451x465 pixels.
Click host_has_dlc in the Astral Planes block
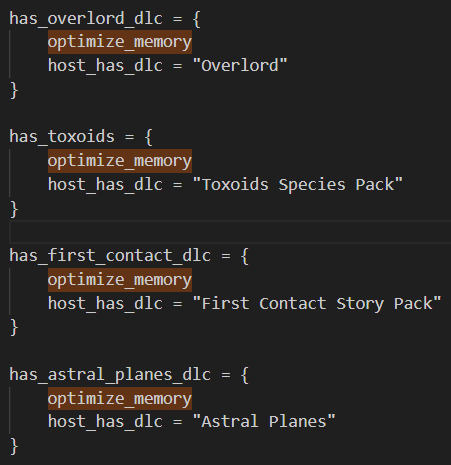(105, 422)
